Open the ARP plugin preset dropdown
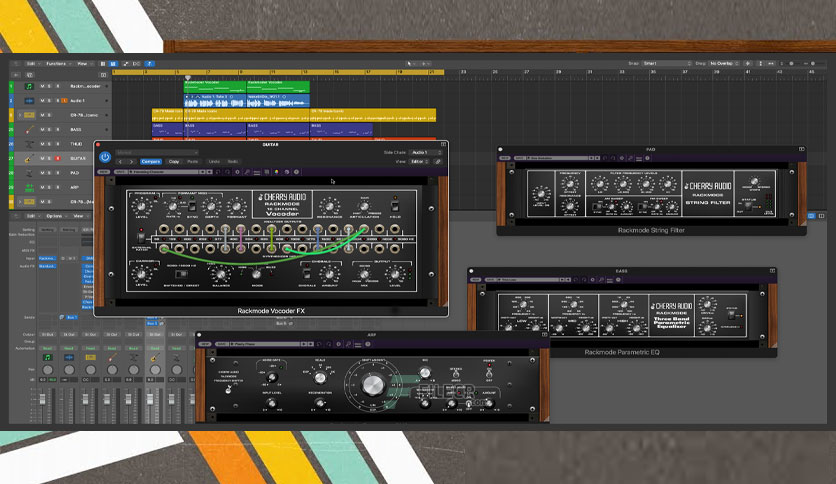The height and width of the screenshot is (484, 836). coord(266,344)
